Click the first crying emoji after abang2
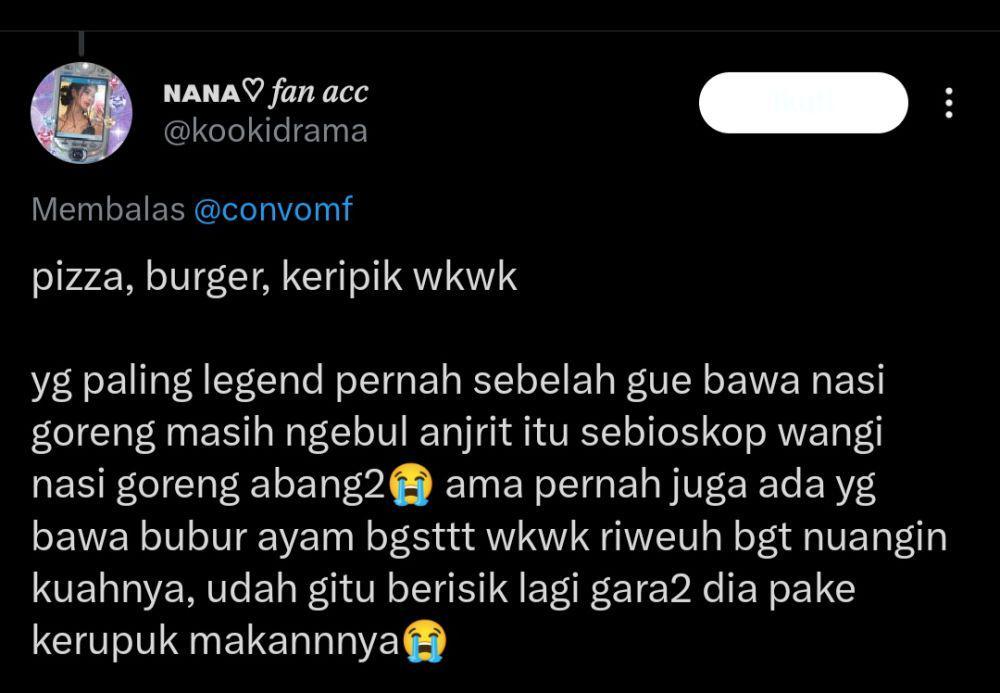The width and height of the screenshot is (1000, 693). click(x=411, y=485)
